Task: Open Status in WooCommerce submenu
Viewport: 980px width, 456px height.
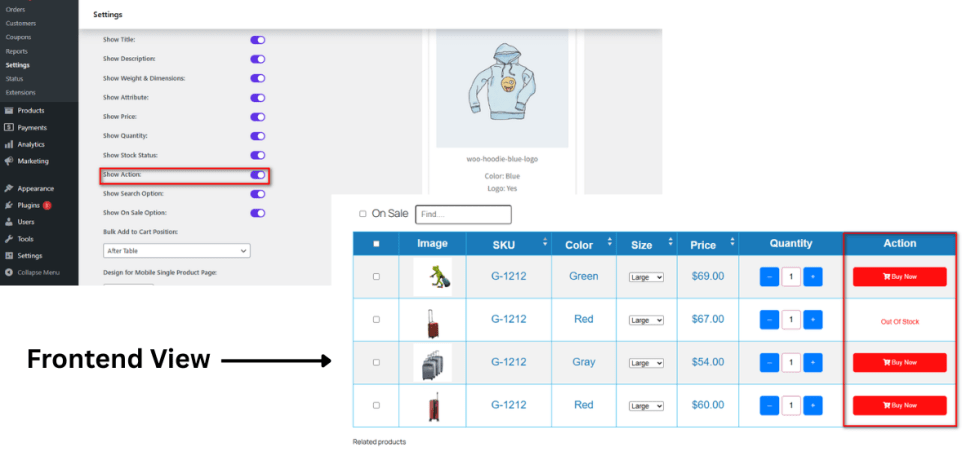Action: 14,79
